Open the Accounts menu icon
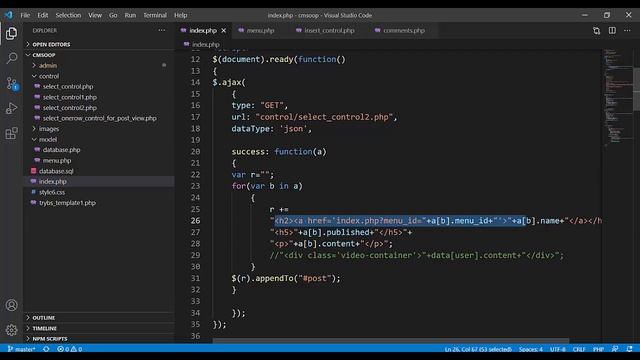640x360 pixels. click(x=11, y=305)
